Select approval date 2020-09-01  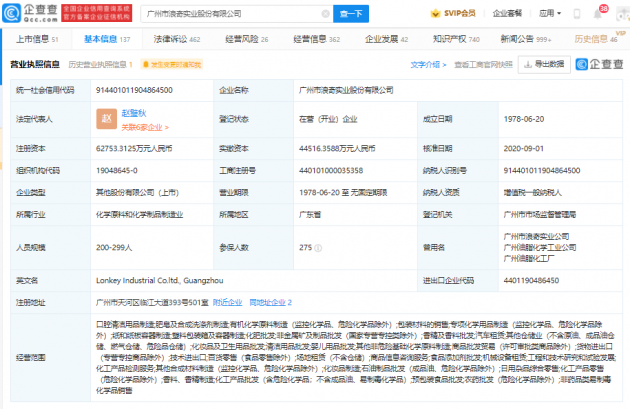(x=524, y=148)
